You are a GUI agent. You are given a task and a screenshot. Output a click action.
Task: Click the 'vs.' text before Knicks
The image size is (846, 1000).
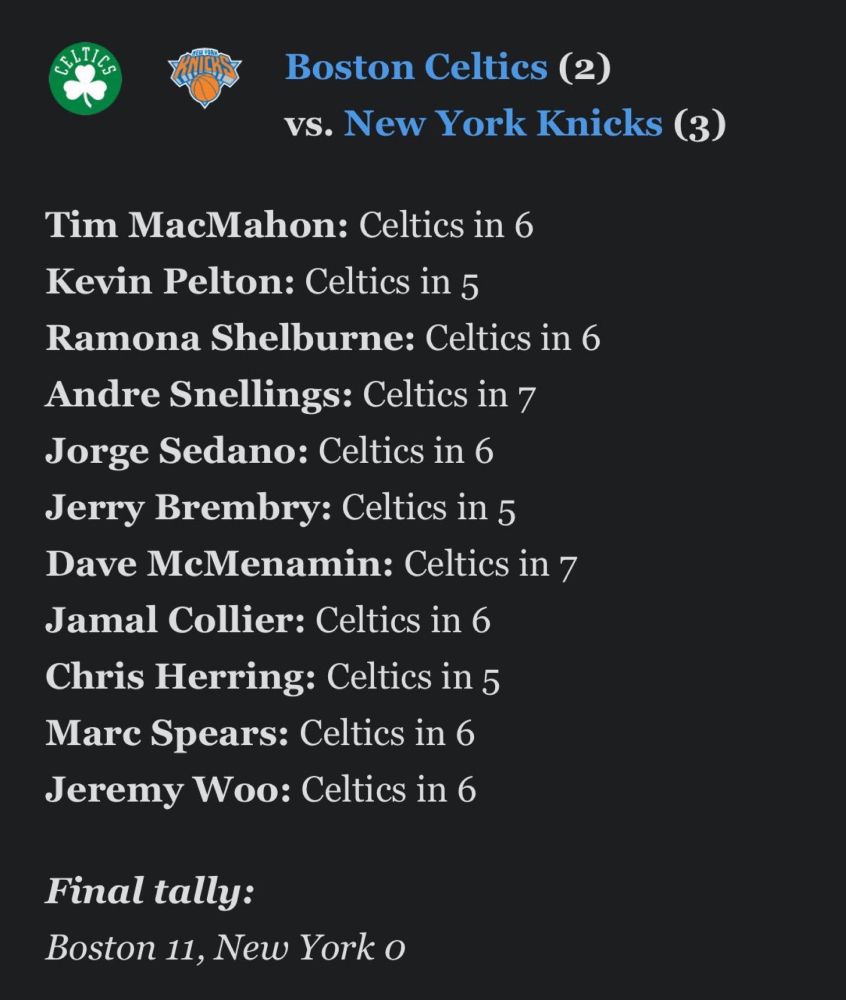(x=309, y=124)
